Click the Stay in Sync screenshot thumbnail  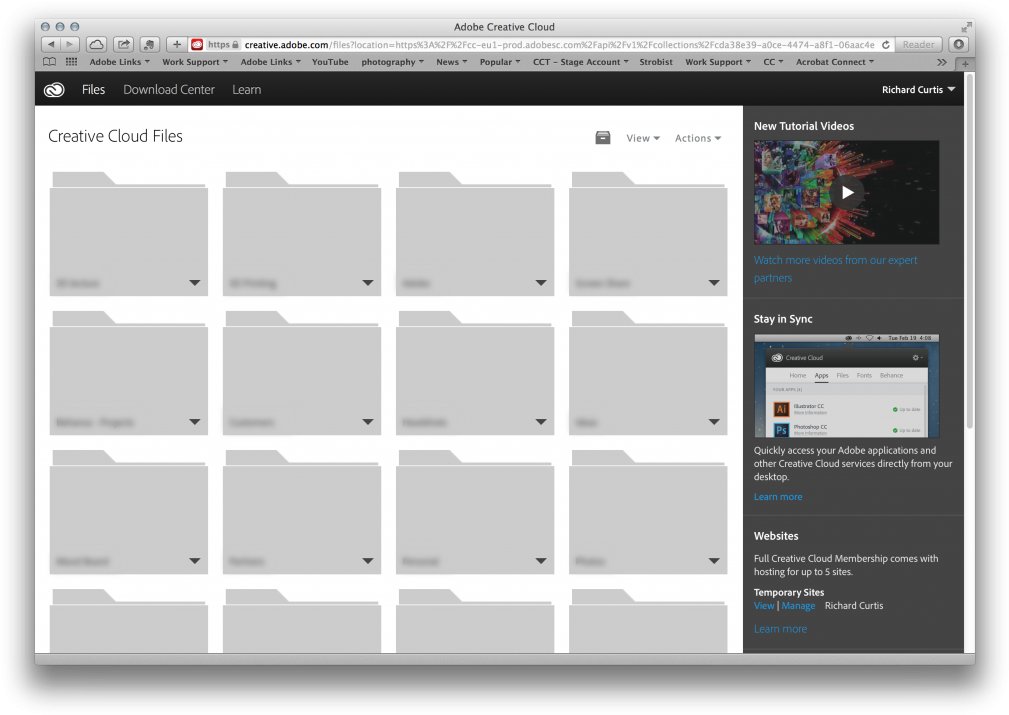pos(847,386)
